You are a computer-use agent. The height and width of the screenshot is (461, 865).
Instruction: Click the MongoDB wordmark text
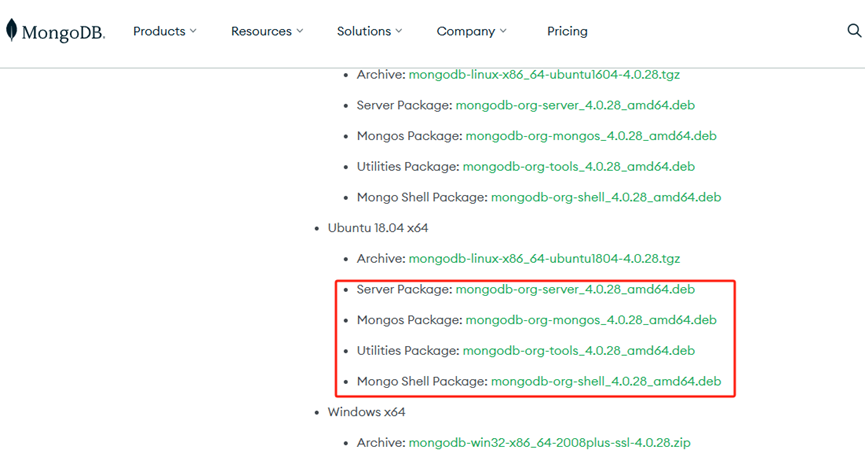coord(63,33)
